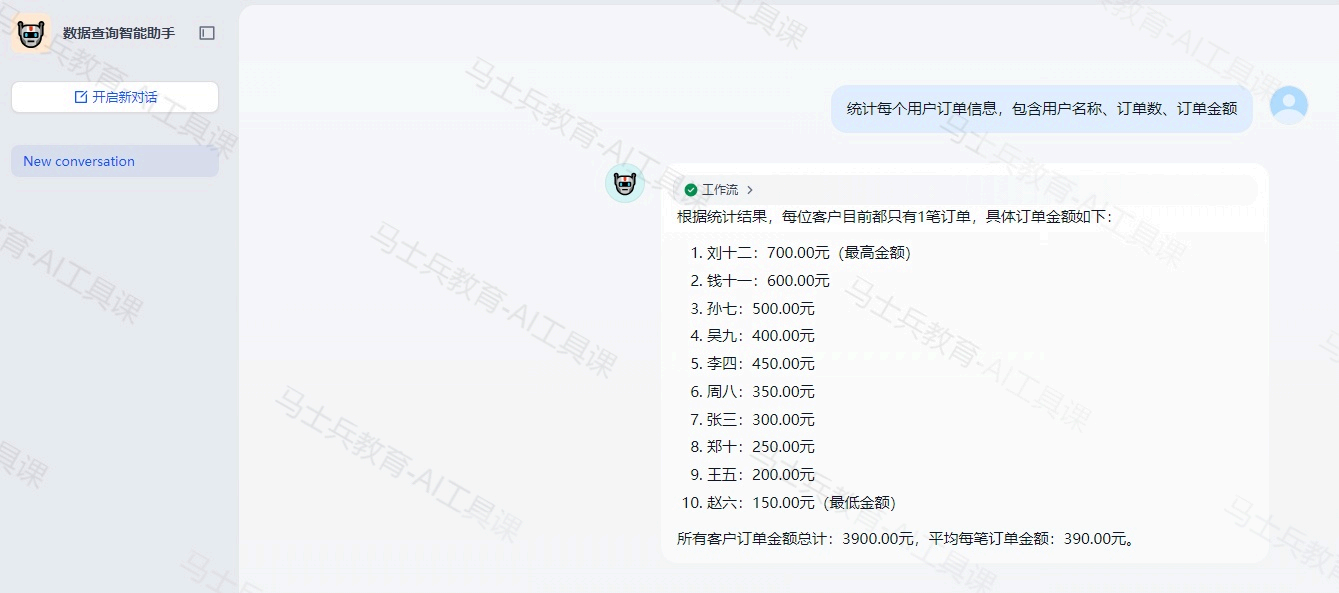
Task: Collapse the sidebar with the panel toggle icon
Action: [x=207, y=33]
